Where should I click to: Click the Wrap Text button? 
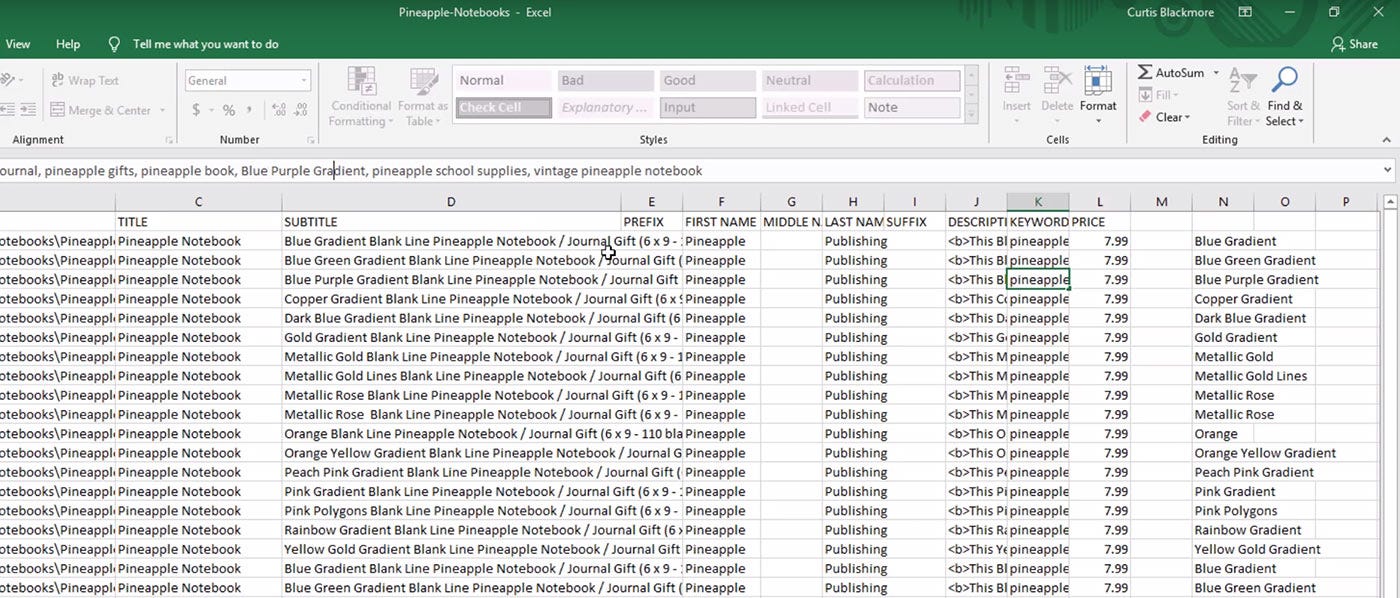coord(85,81)
